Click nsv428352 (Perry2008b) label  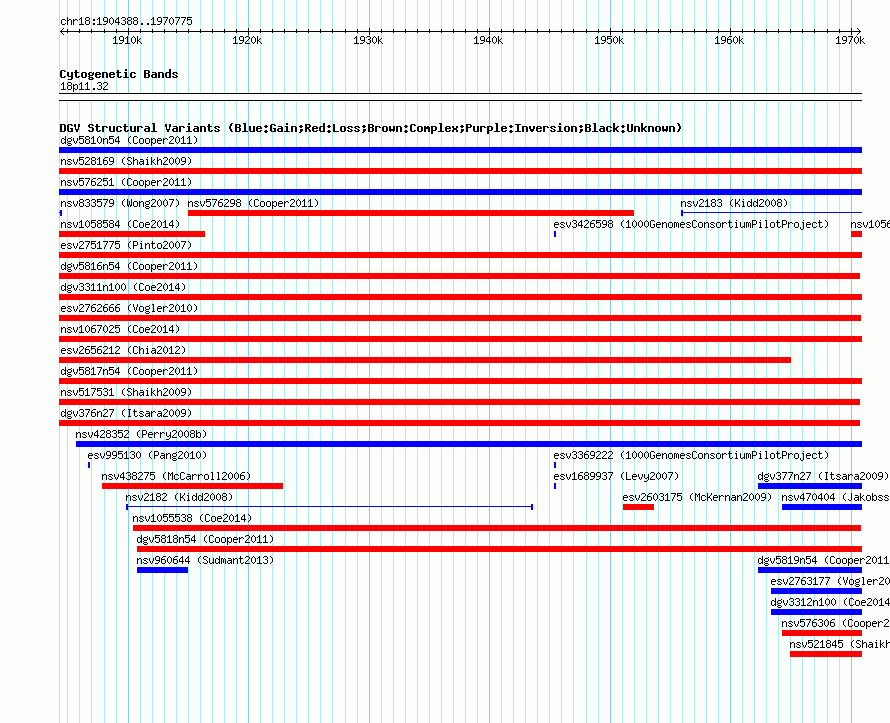pos(141,434)
